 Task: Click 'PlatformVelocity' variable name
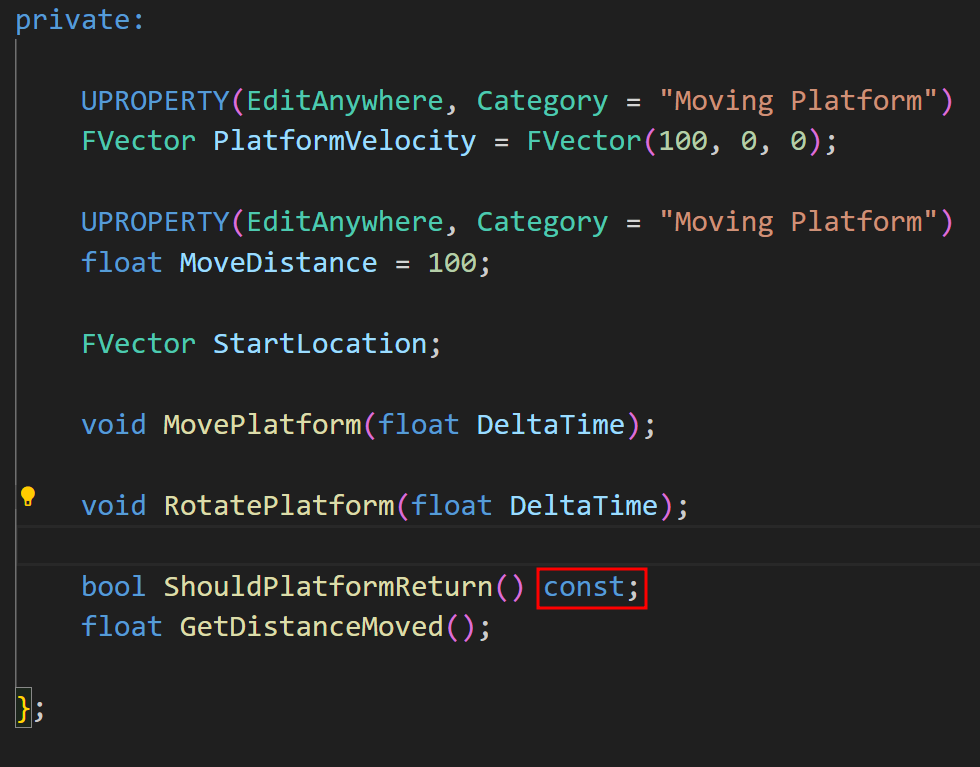click(344, 141)
